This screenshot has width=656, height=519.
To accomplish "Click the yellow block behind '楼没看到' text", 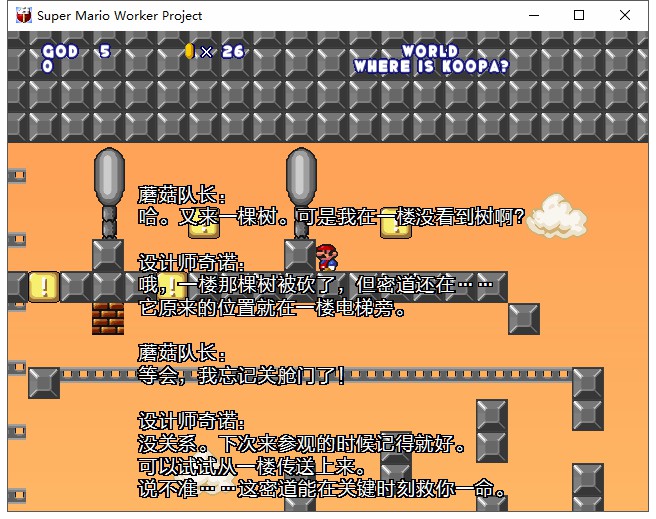I will coord(396,224).
